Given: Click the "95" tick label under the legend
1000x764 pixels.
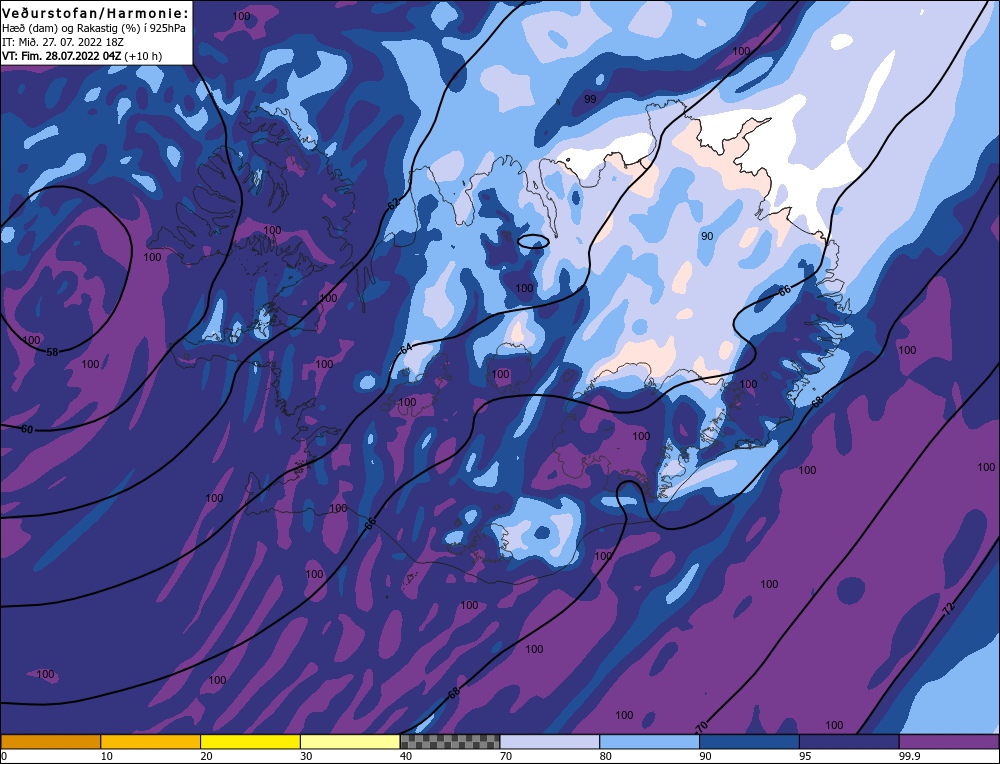Looking at the screenshot, I should [805, 756].
